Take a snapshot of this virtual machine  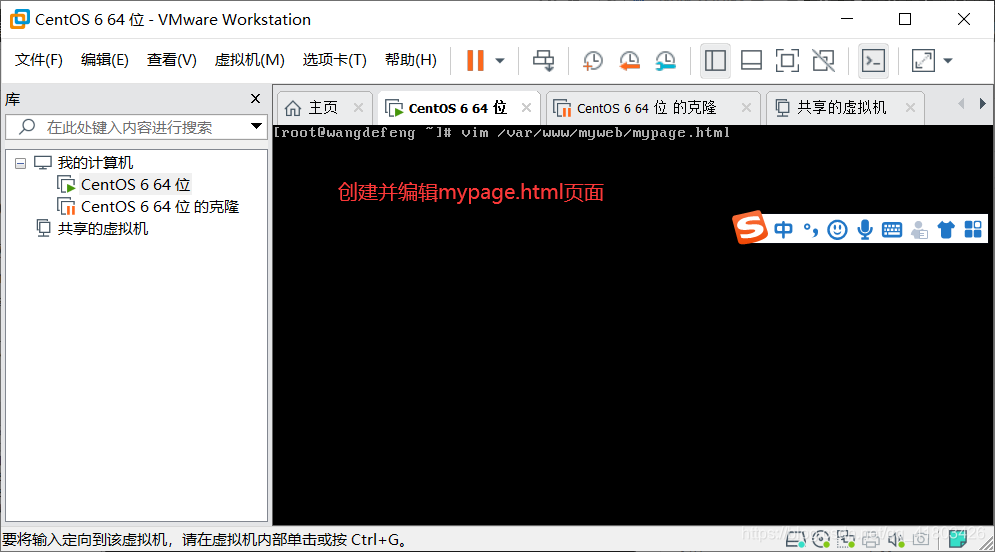[x=593, y=61]
